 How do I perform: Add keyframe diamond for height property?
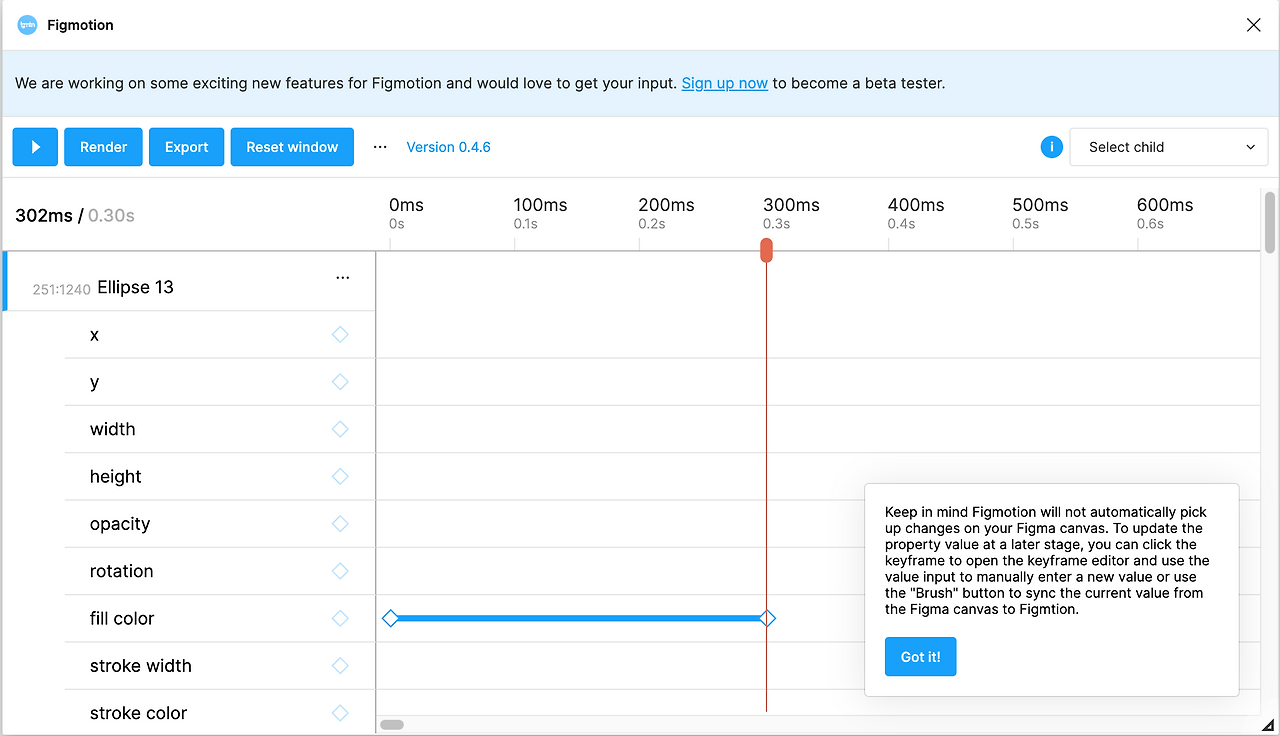pos(340,477)
